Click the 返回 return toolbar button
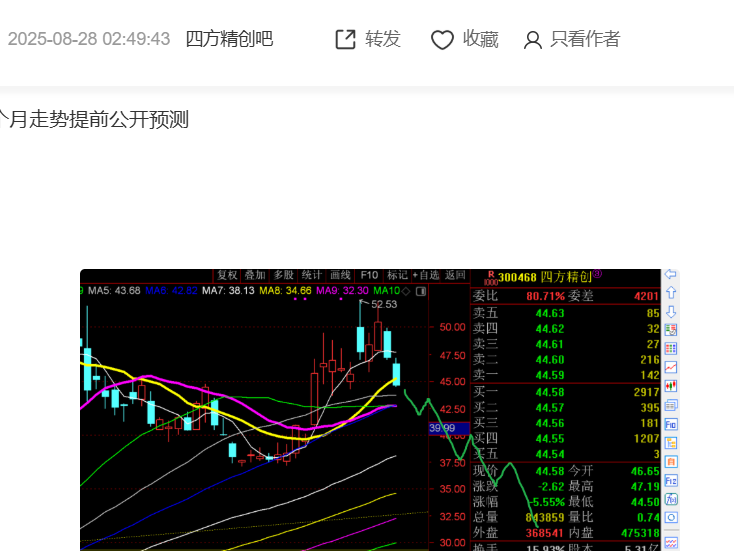734x551 pixels. pyautogui.click(x=455, y=275)
